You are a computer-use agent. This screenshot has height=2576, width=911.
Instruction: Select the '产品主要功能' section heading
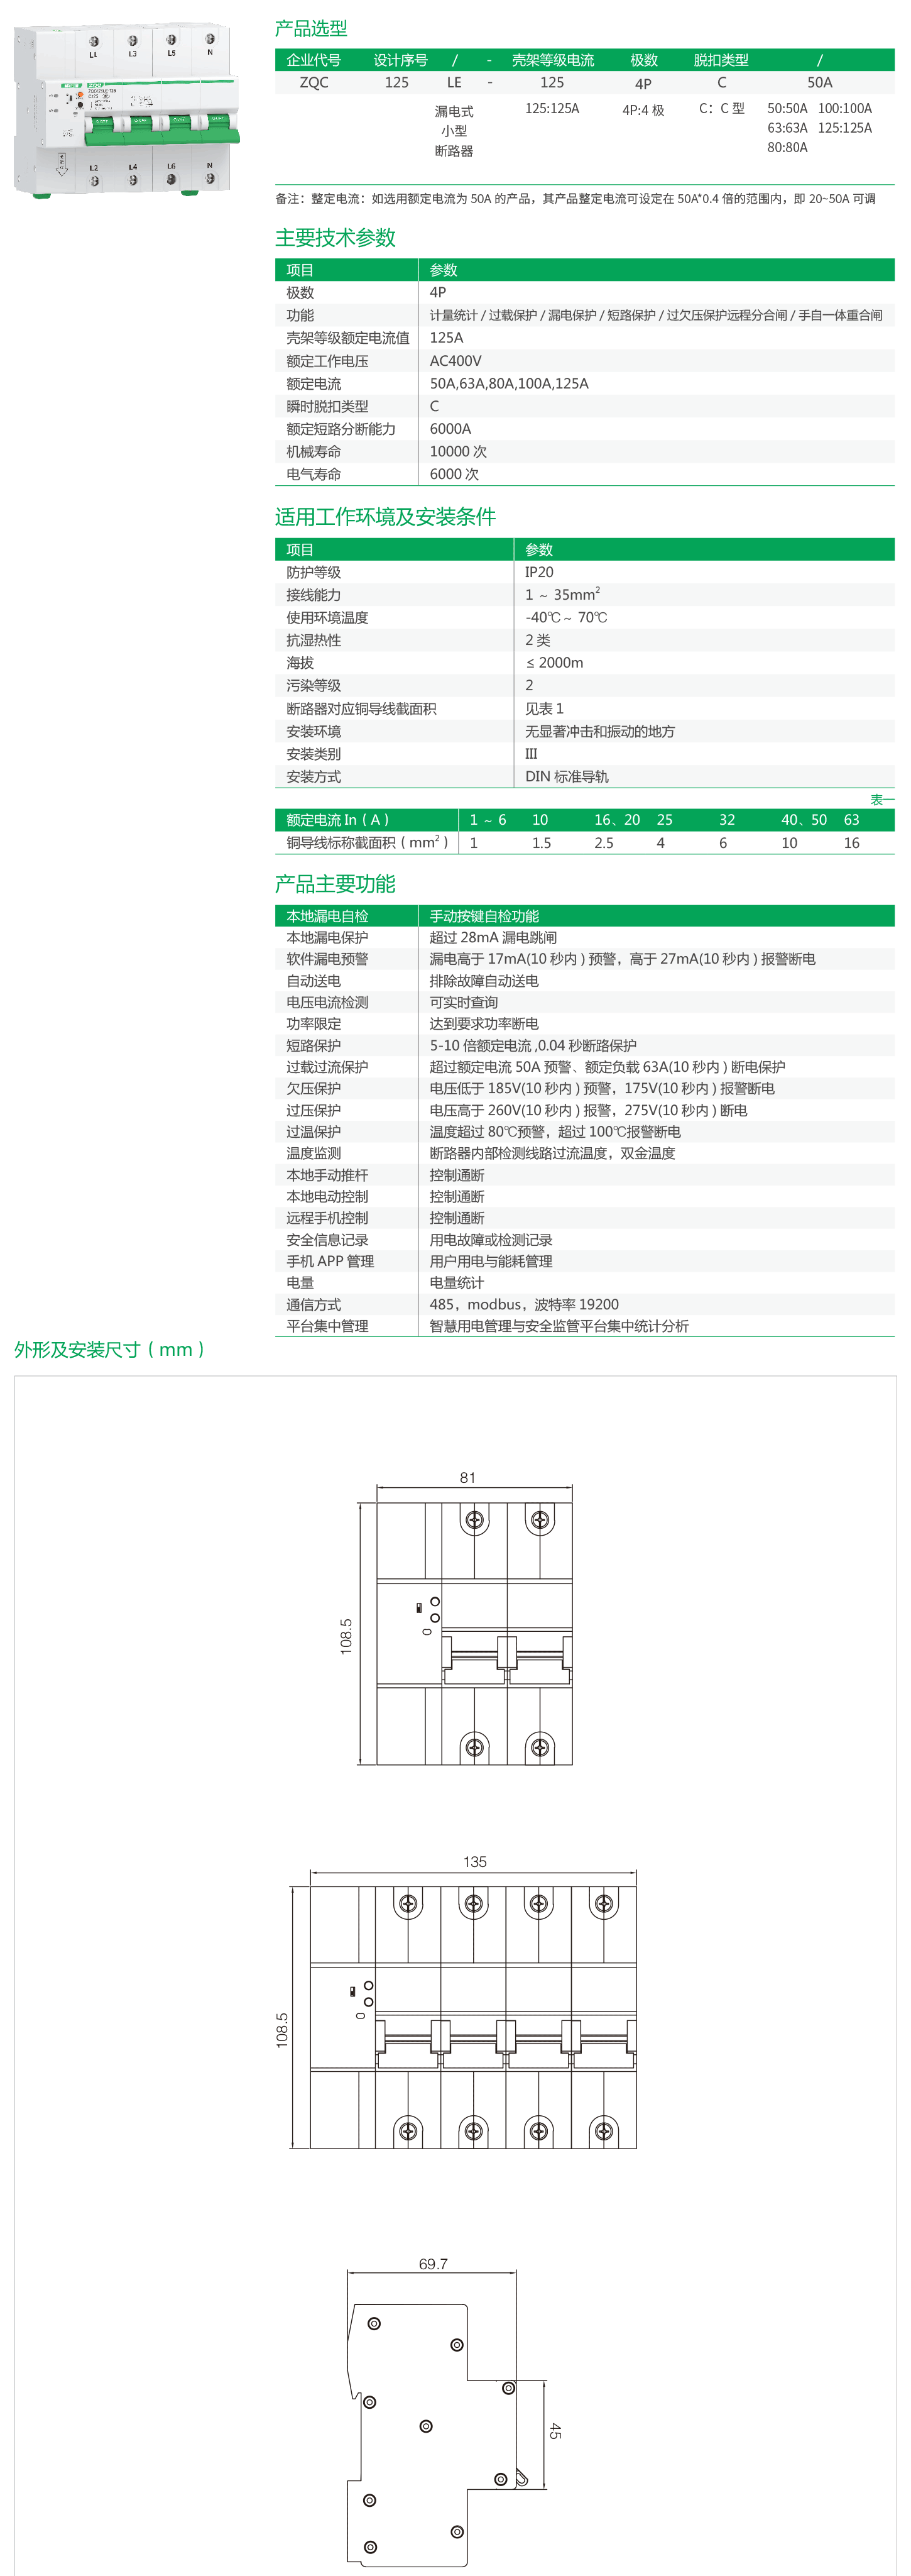click(x=335, y=883)
